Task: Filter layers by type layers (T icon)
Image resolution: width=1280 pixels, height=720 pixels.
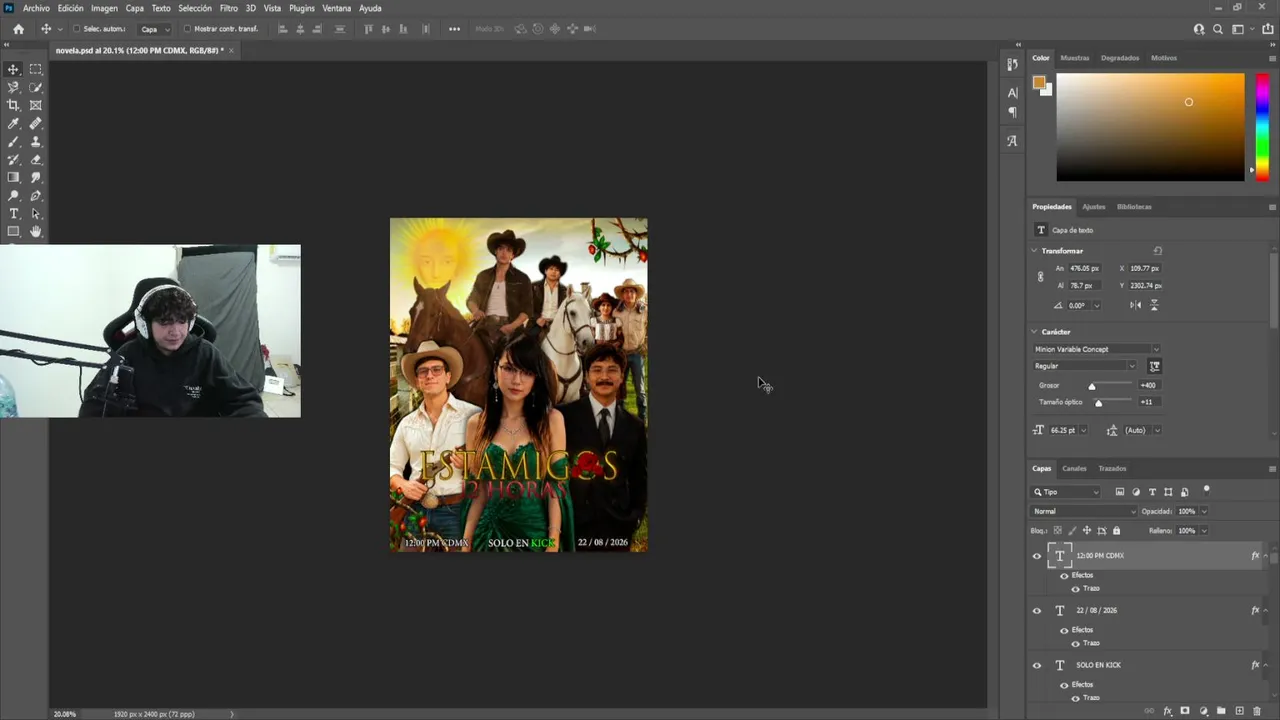Action: (1152, 492)
